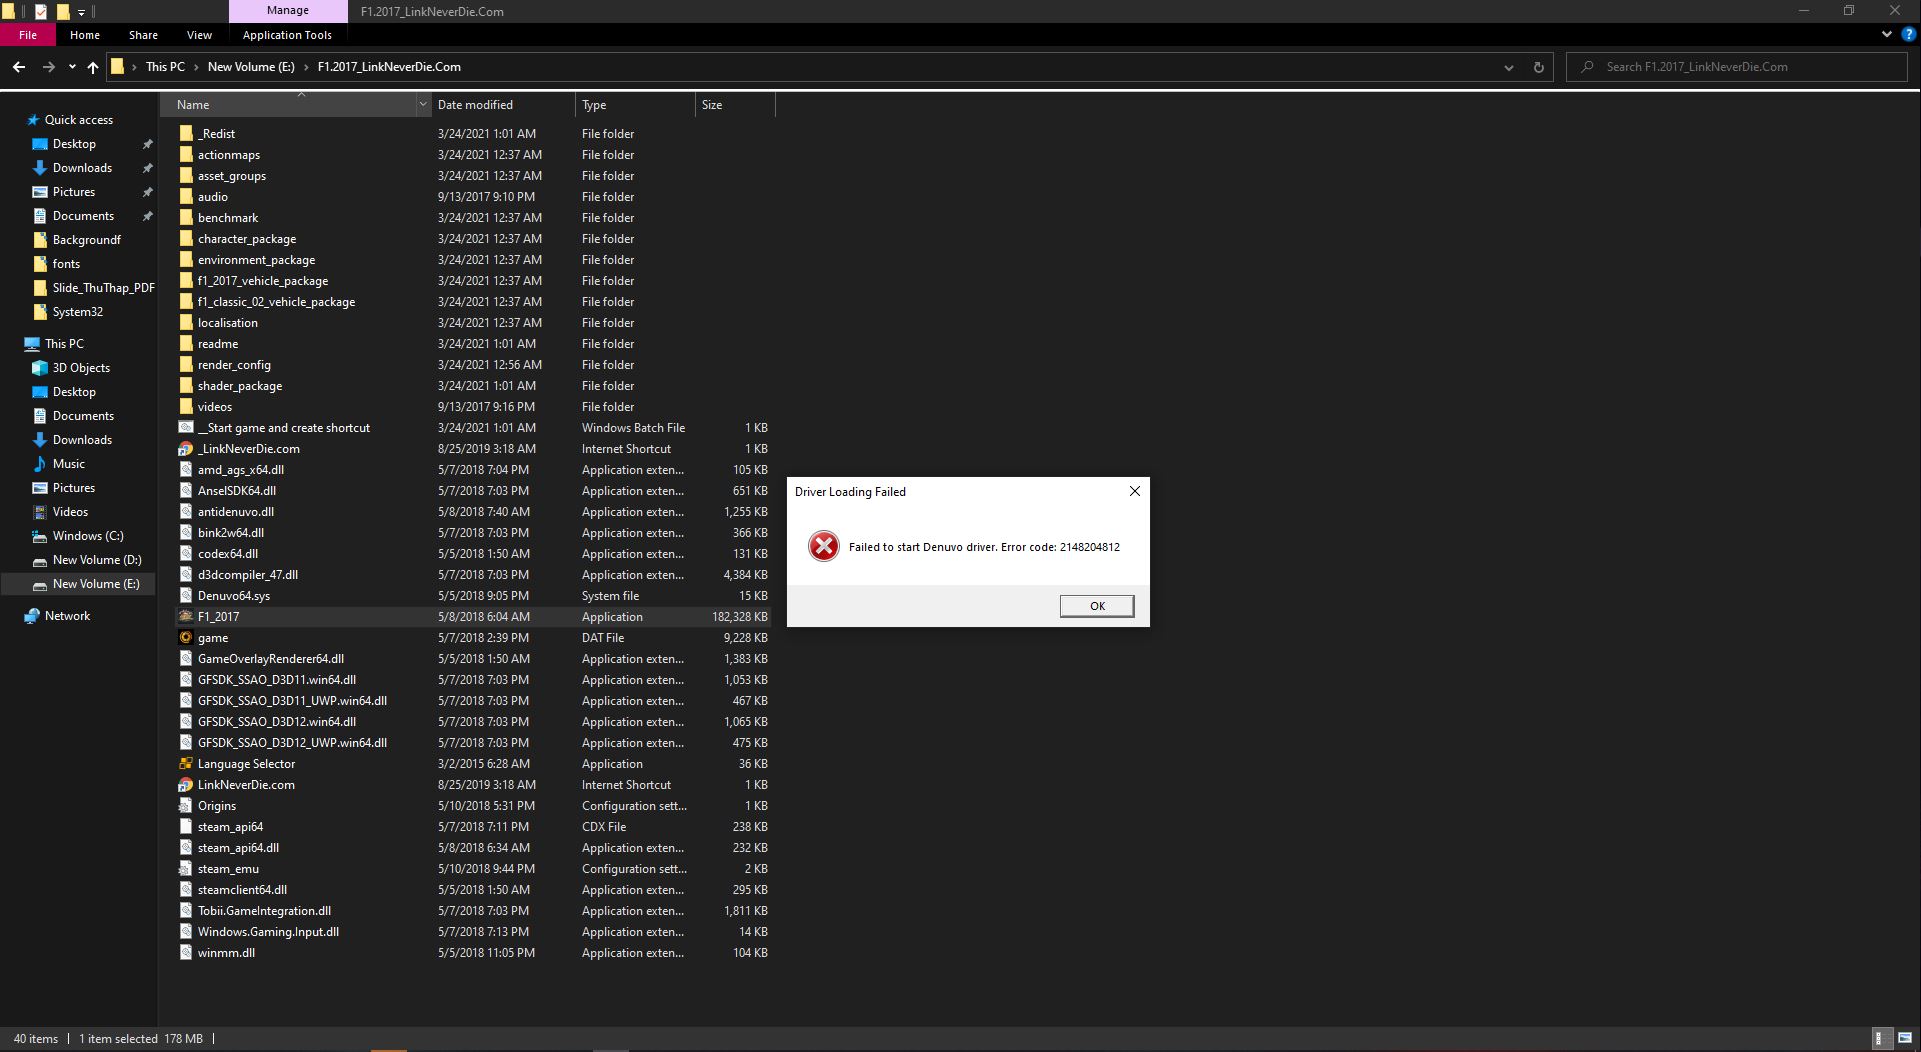
Task: Refresh the current folder view
Action: [1538, 67]
